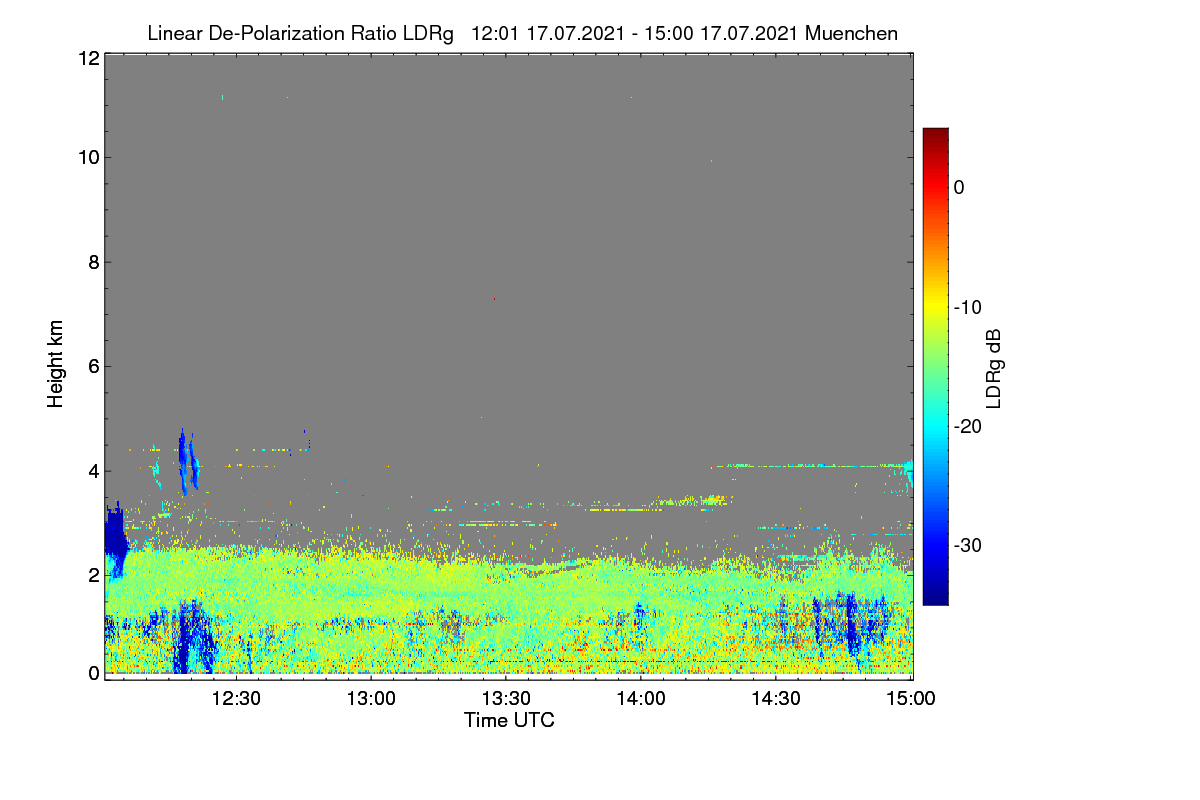Click the height tick label '10'
Screen dimensions: 1200x800
87,157
